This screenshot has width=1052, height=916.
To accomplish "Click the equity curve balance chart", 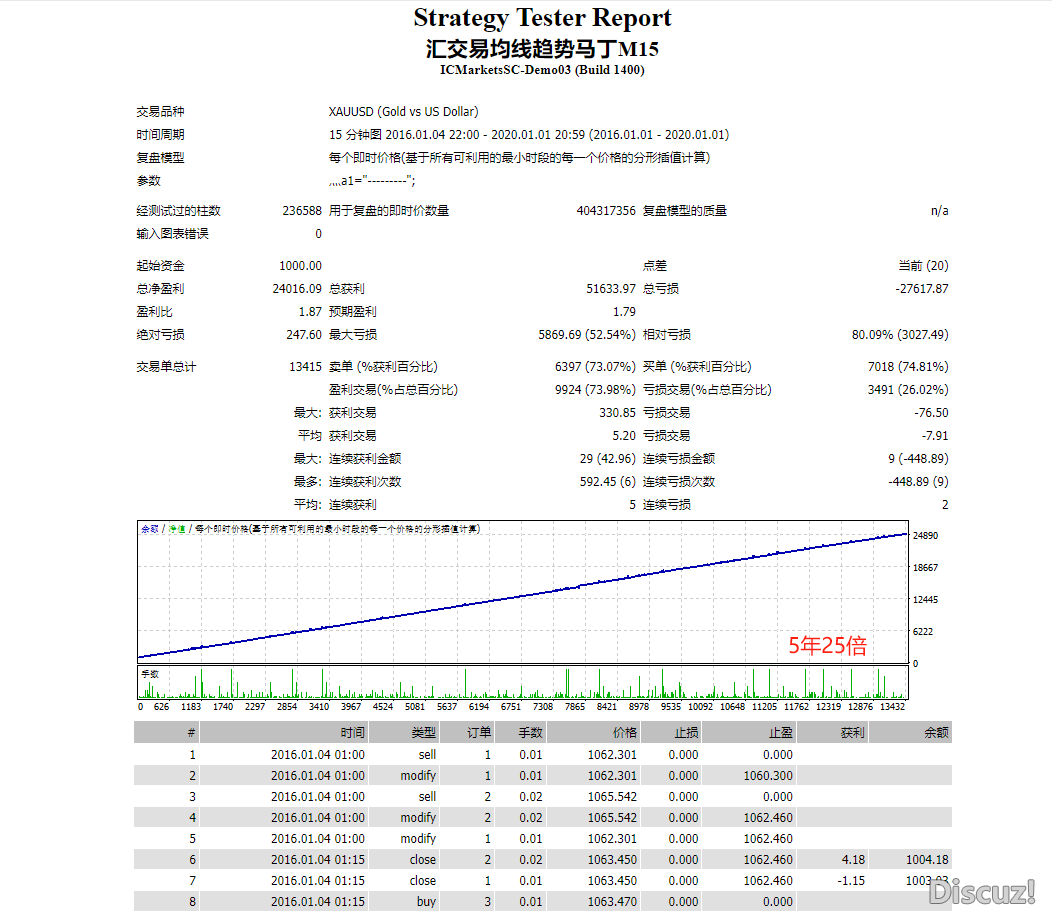I will click(523, 592).
